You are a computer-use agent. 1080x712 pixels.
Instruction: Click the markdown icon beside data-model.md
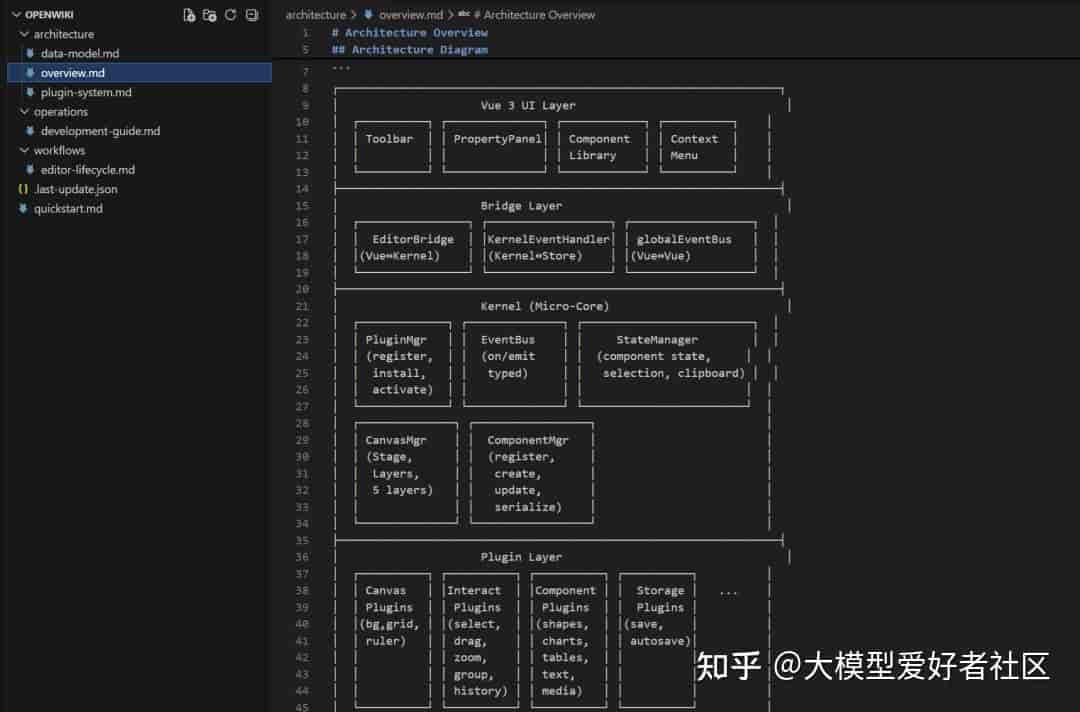[30, 53]
